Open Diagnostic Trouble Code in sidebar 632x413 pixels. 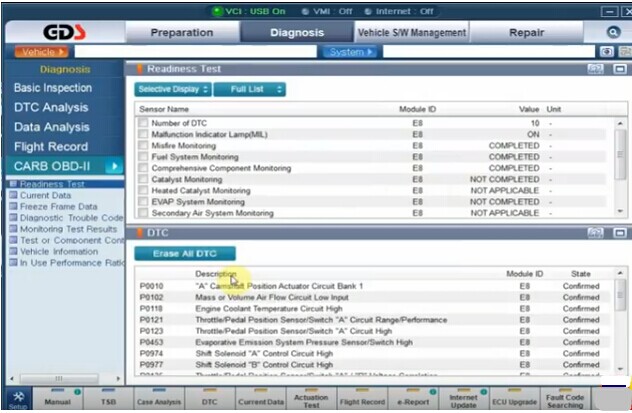pyautogui.click(x=71, y=218)
